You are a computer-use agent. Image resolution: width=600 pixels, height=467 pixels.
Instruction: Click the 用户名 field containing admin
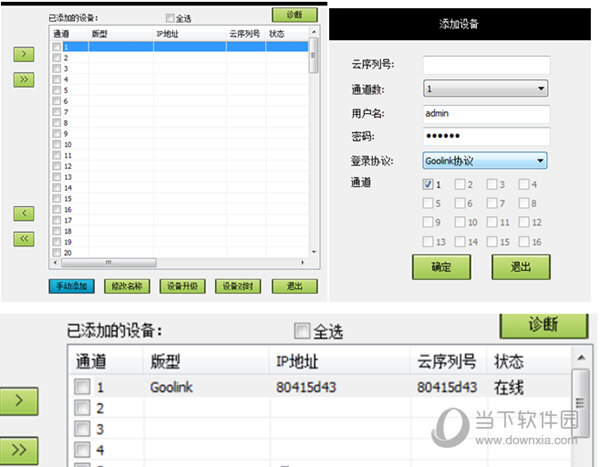point(486,114)
